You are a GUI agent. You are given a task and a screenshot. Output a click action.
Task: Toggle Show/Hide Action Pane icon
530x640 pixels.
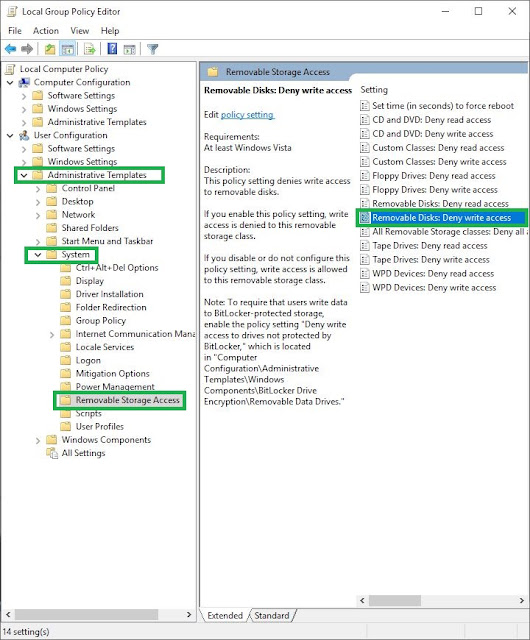129,49
